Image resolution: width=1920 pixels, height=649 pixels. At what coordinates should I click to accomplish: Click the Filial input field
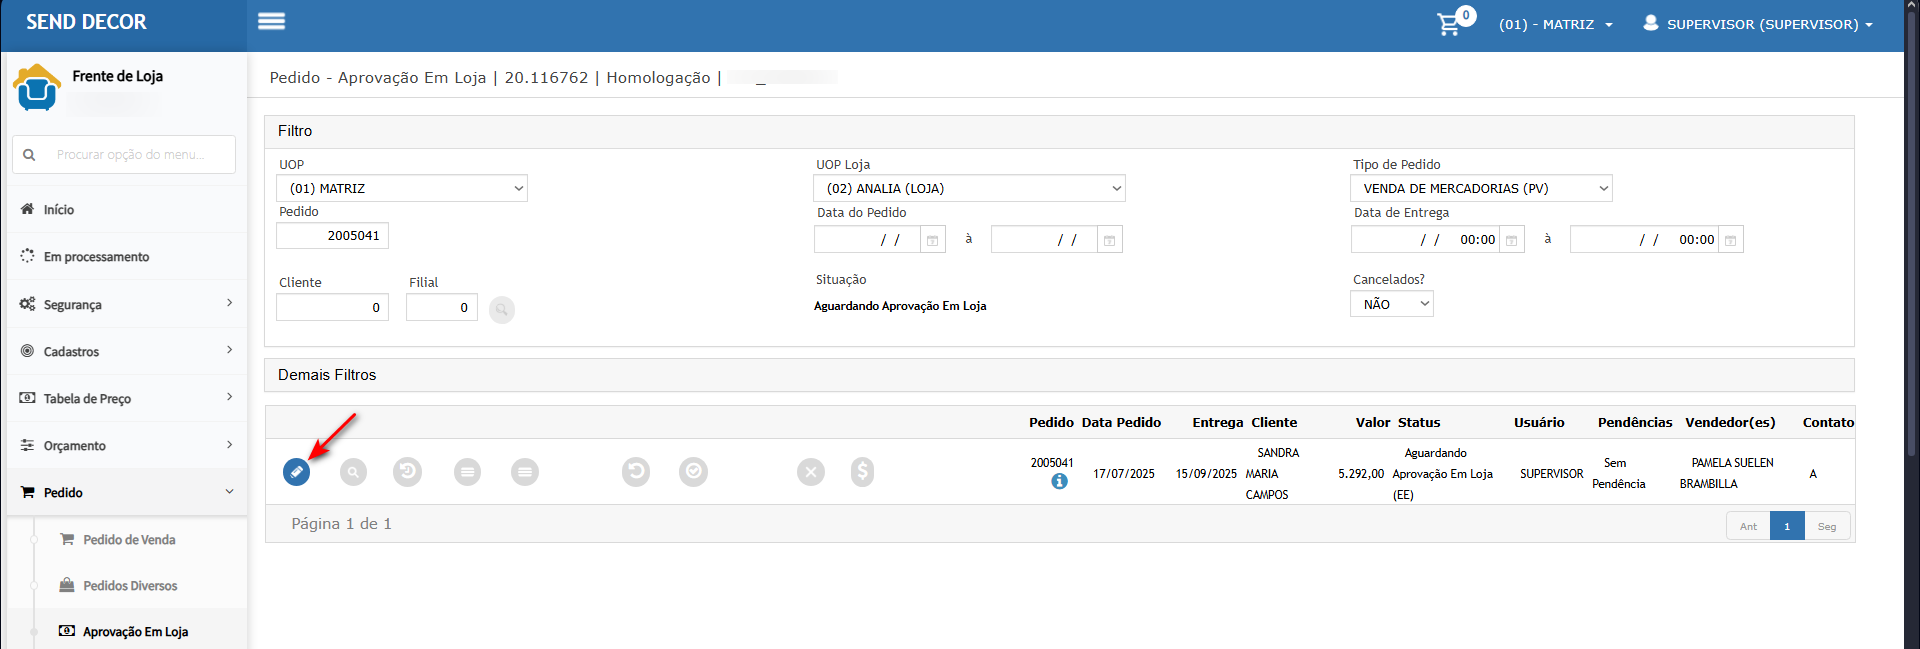442,307
